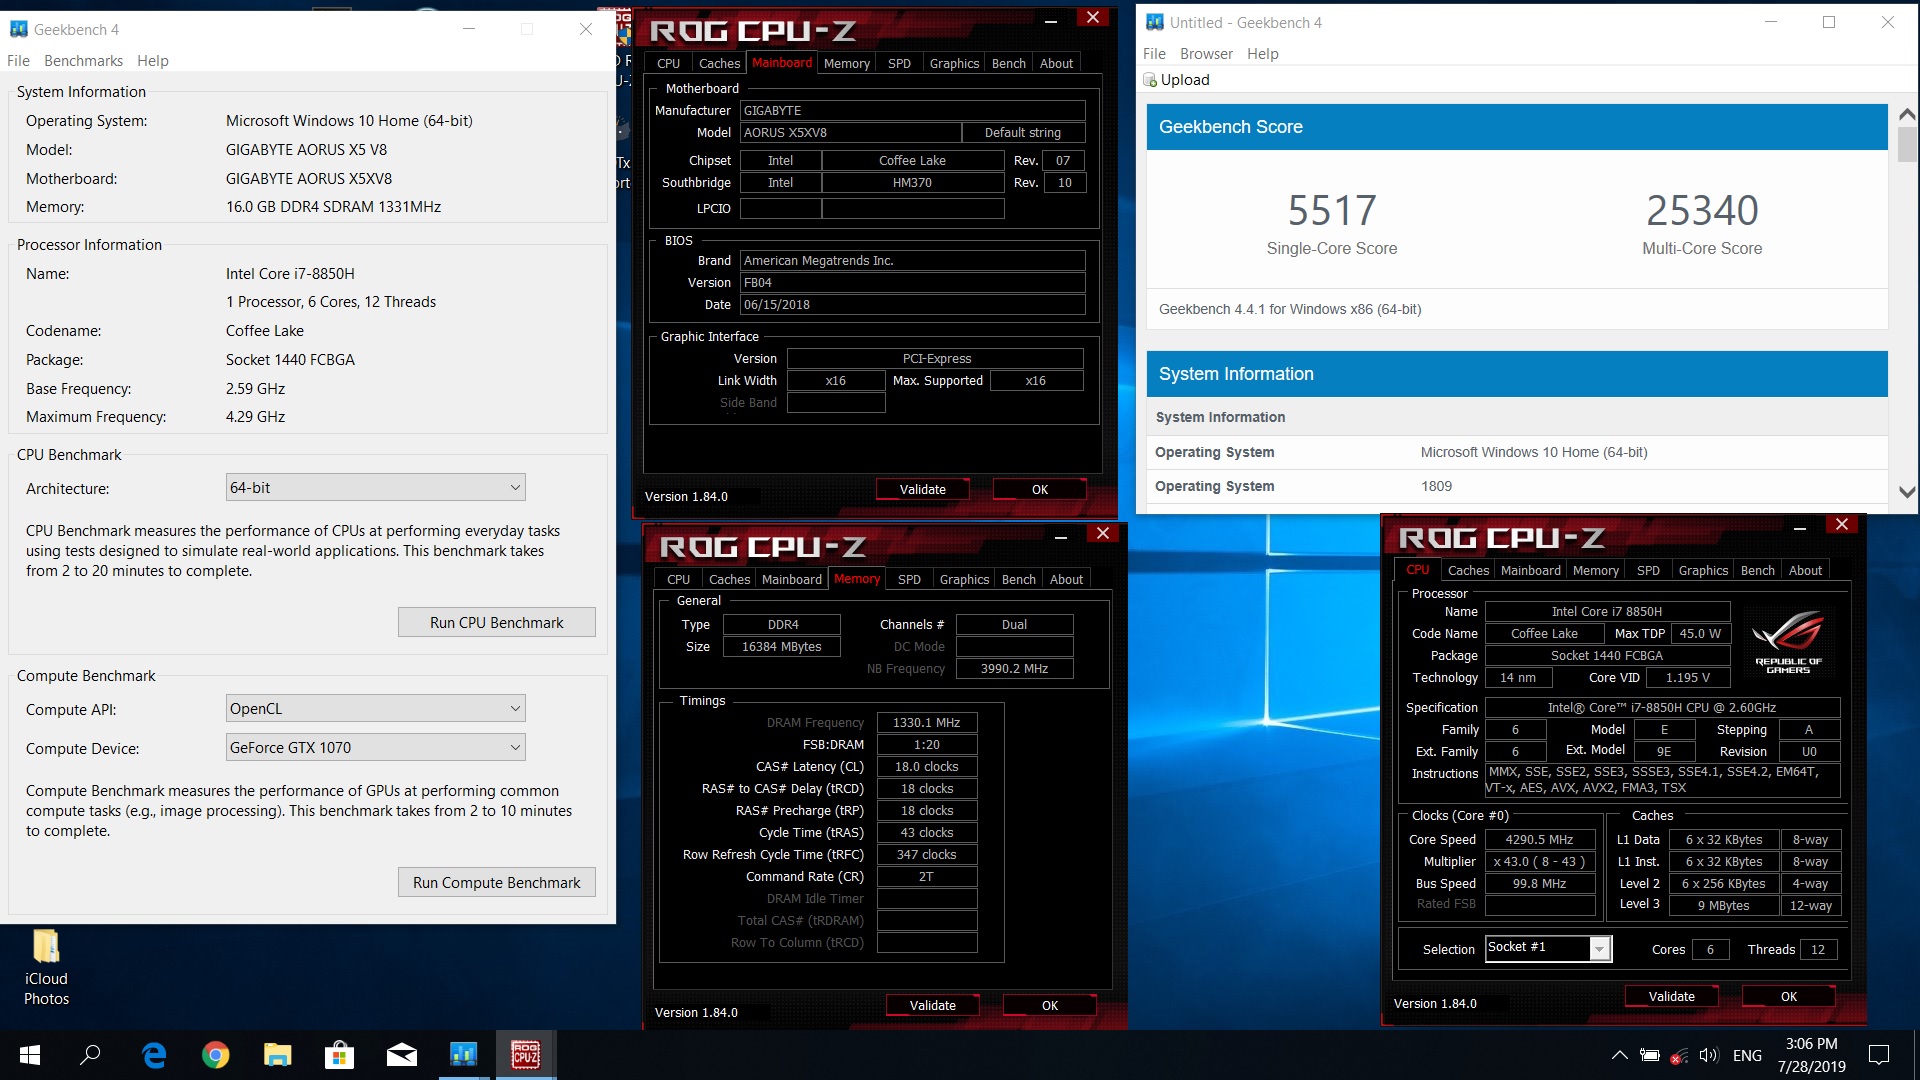1920x1080 pixels.
Task: Click OK in Memory CPU-Z window
Action: (x=1050, y=1005)
